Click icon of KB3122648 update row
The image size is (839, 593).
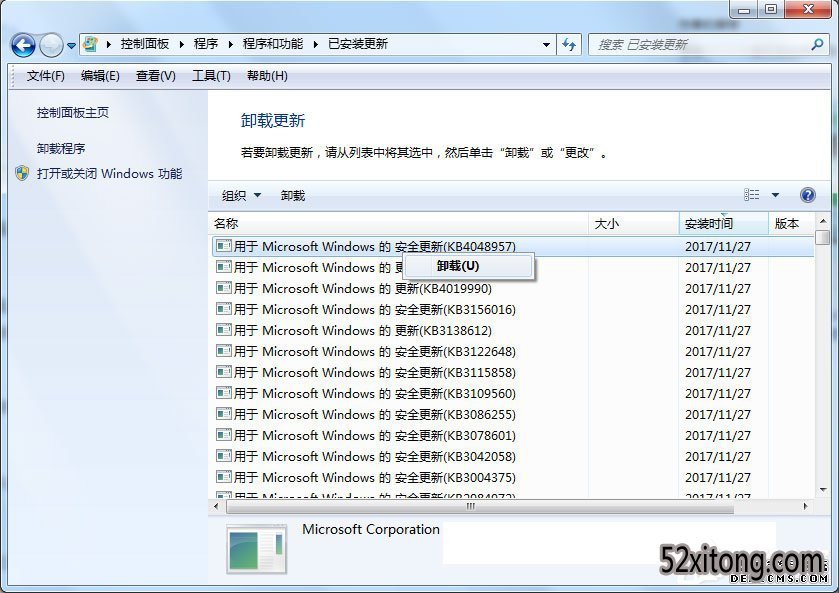coord(224,351)
